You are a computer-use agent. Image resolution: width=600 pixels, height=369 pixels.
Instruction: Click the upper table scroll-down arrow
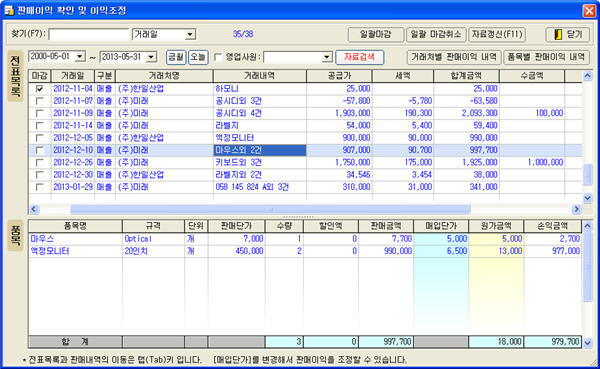click(x=587, y=198)
